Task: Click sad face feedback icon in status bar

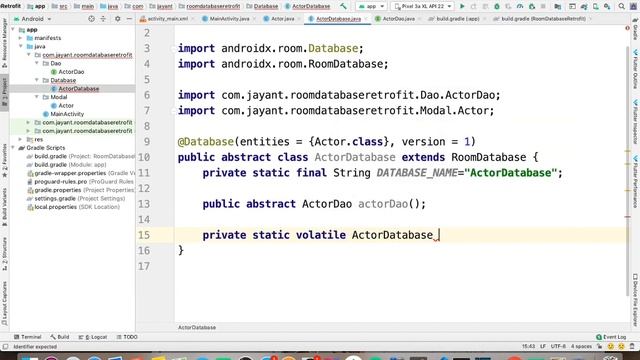Action: tap(621, 347)
